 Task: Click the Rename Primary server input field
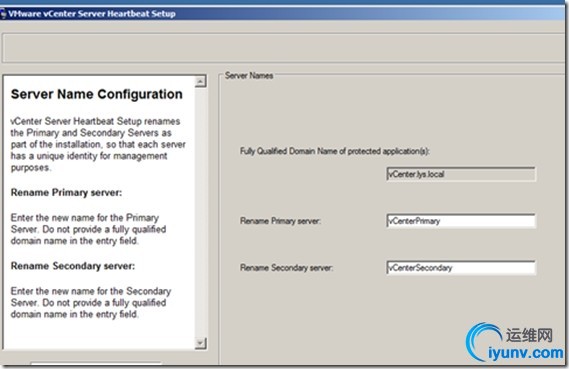[460, 221]
